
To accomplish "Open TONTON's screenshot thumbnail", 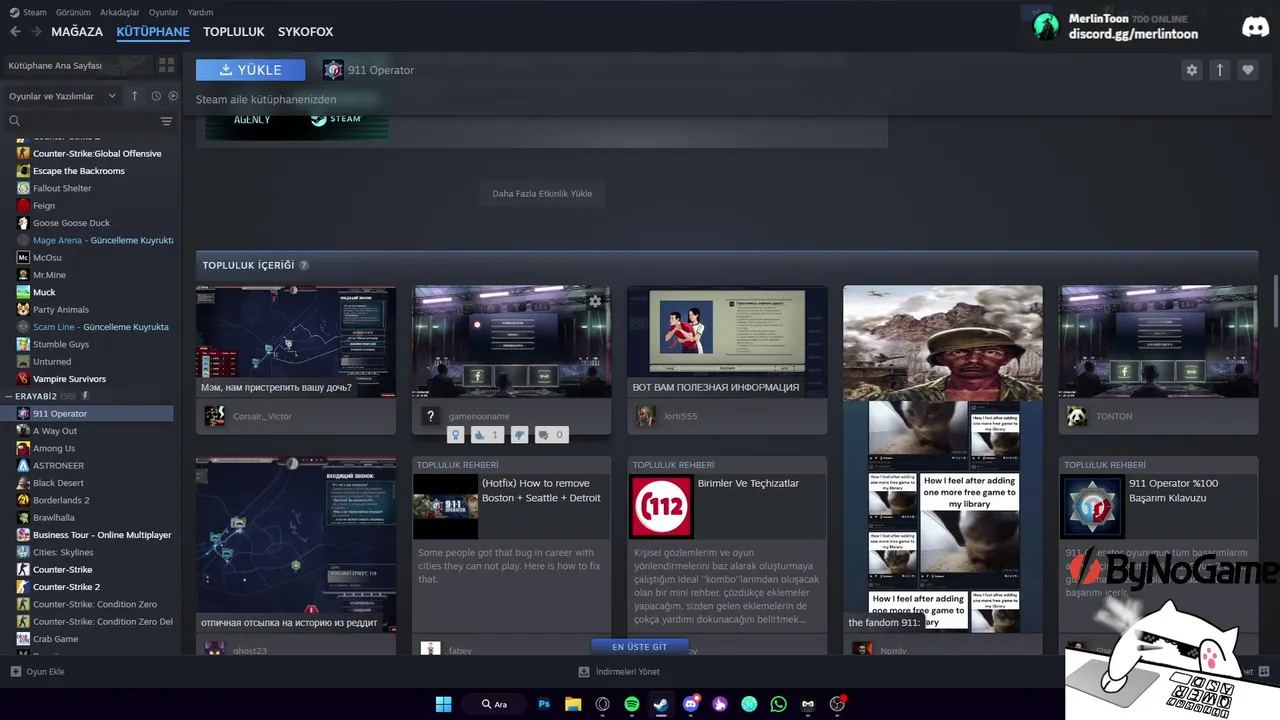I will point(1158,342).
